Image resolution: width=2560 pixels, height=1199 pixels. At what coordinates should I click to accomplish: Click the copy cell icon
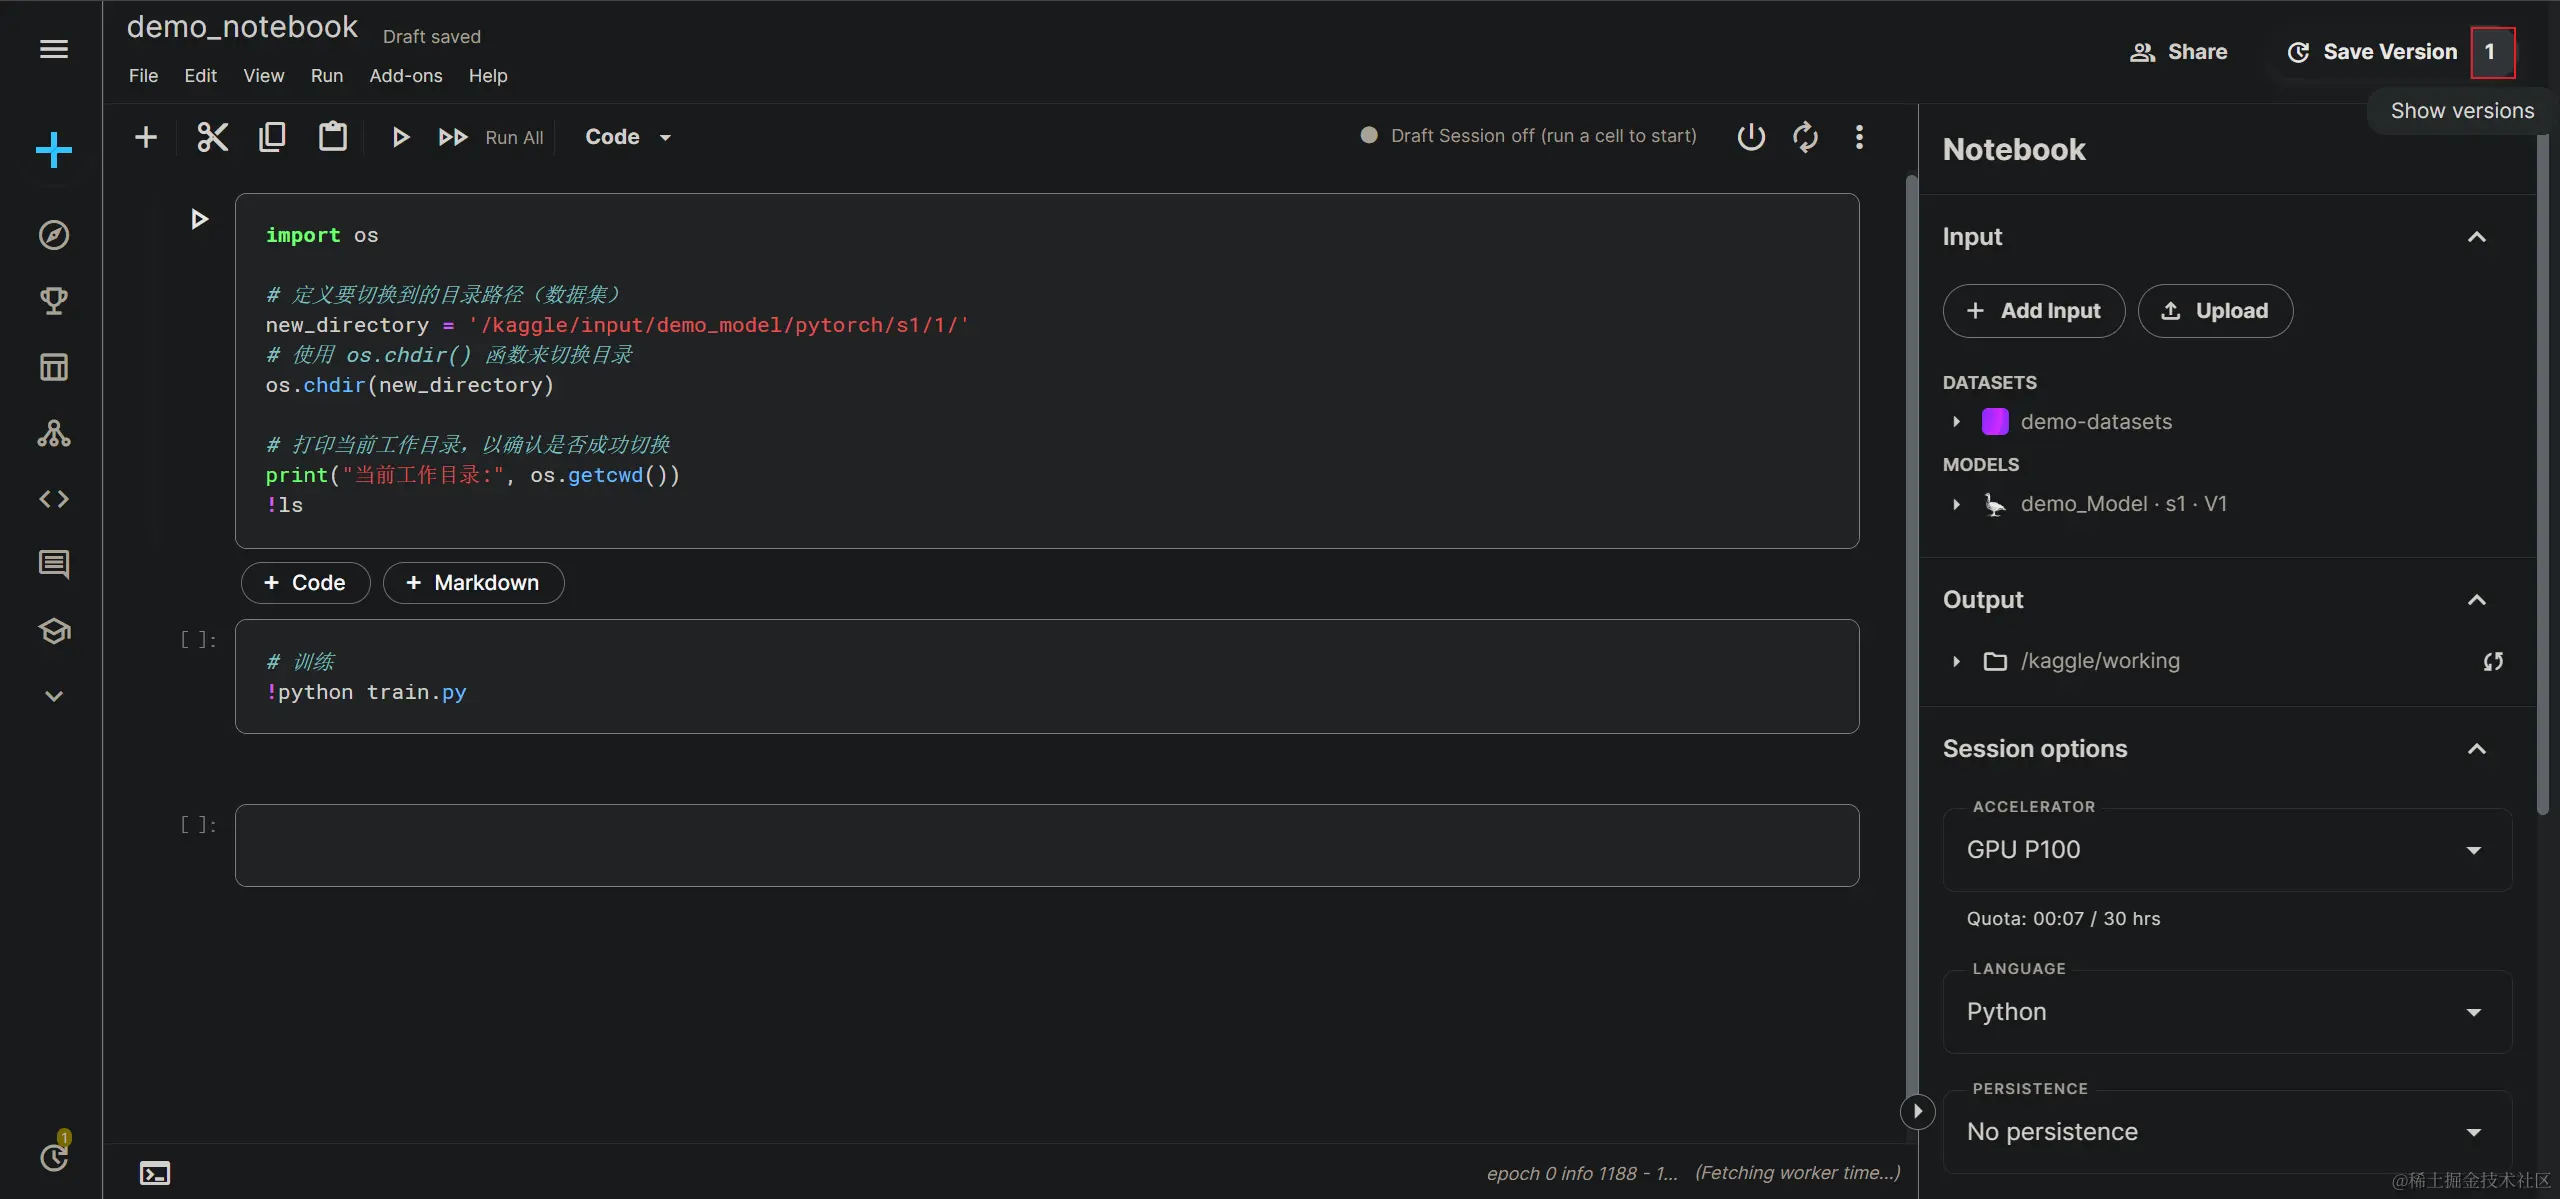tap(272, 137)
